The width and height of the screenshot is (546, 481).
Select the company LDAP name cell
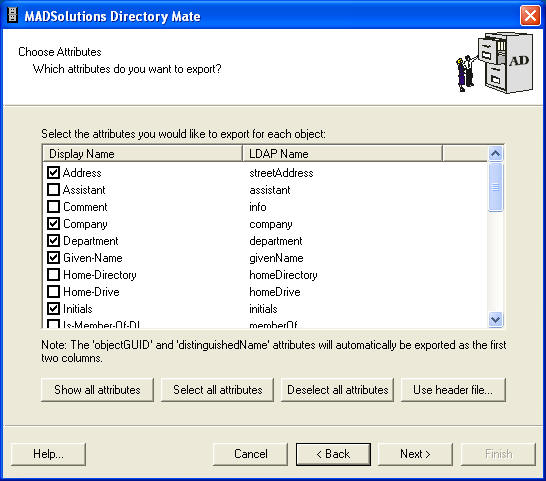pyautogui.click(x=271, y=224)
